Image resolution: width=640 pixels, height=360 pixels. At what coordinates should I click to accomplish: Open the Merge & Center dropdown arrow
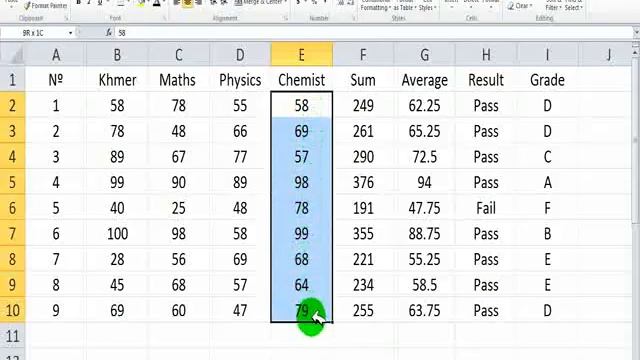click(x=285, y=2)
